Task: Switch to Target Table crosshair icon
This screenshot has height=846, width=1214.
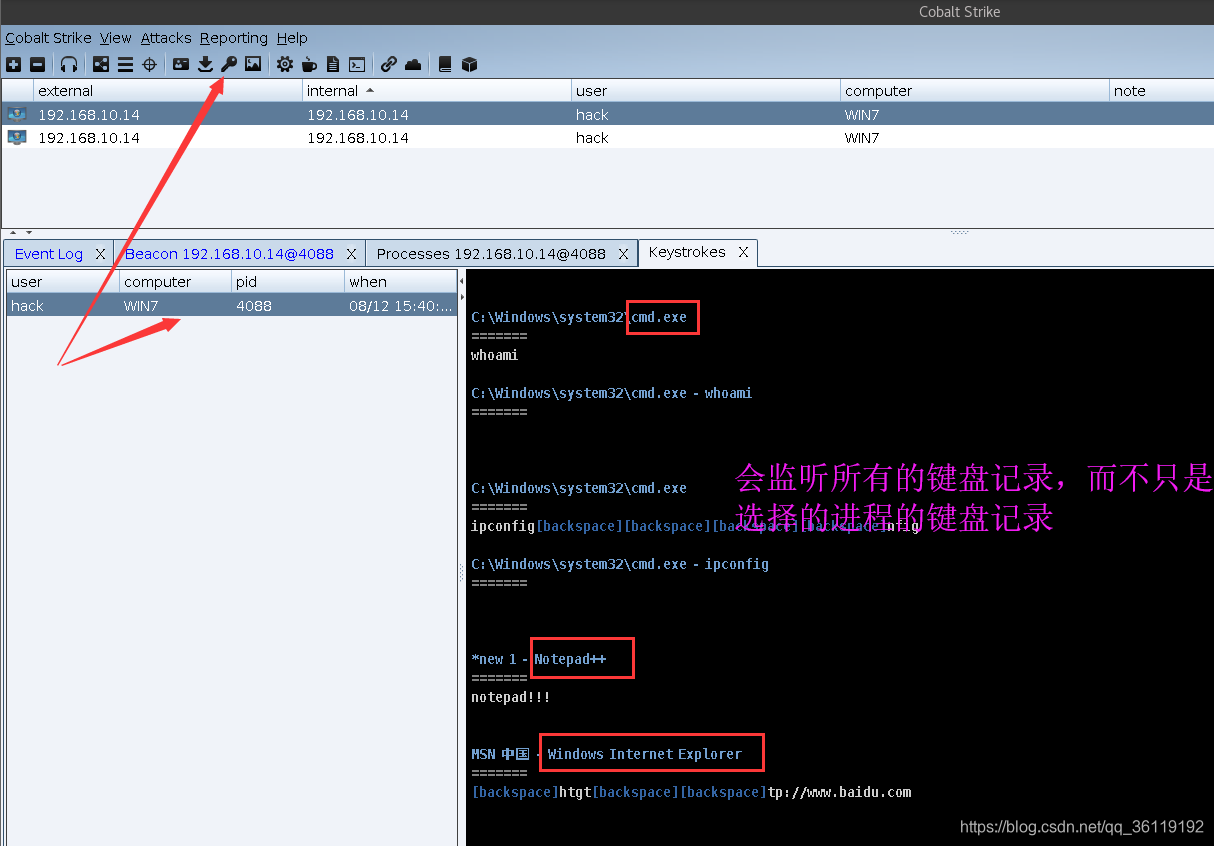Action: [150, 64]
